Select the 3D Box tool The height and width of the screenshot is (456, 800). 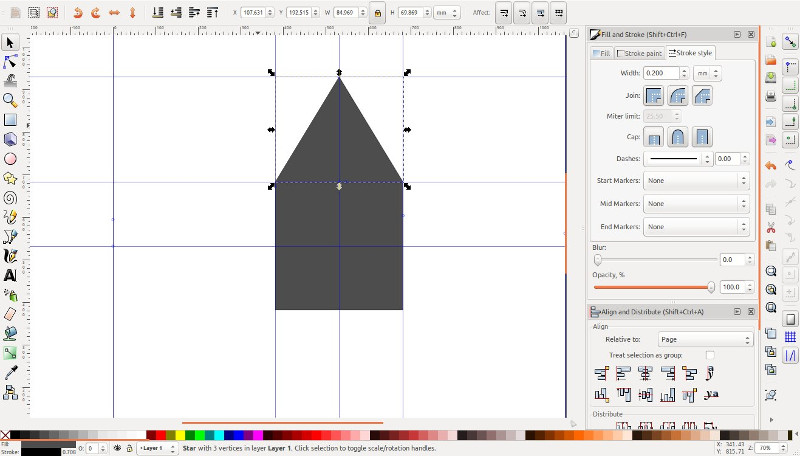10,139
